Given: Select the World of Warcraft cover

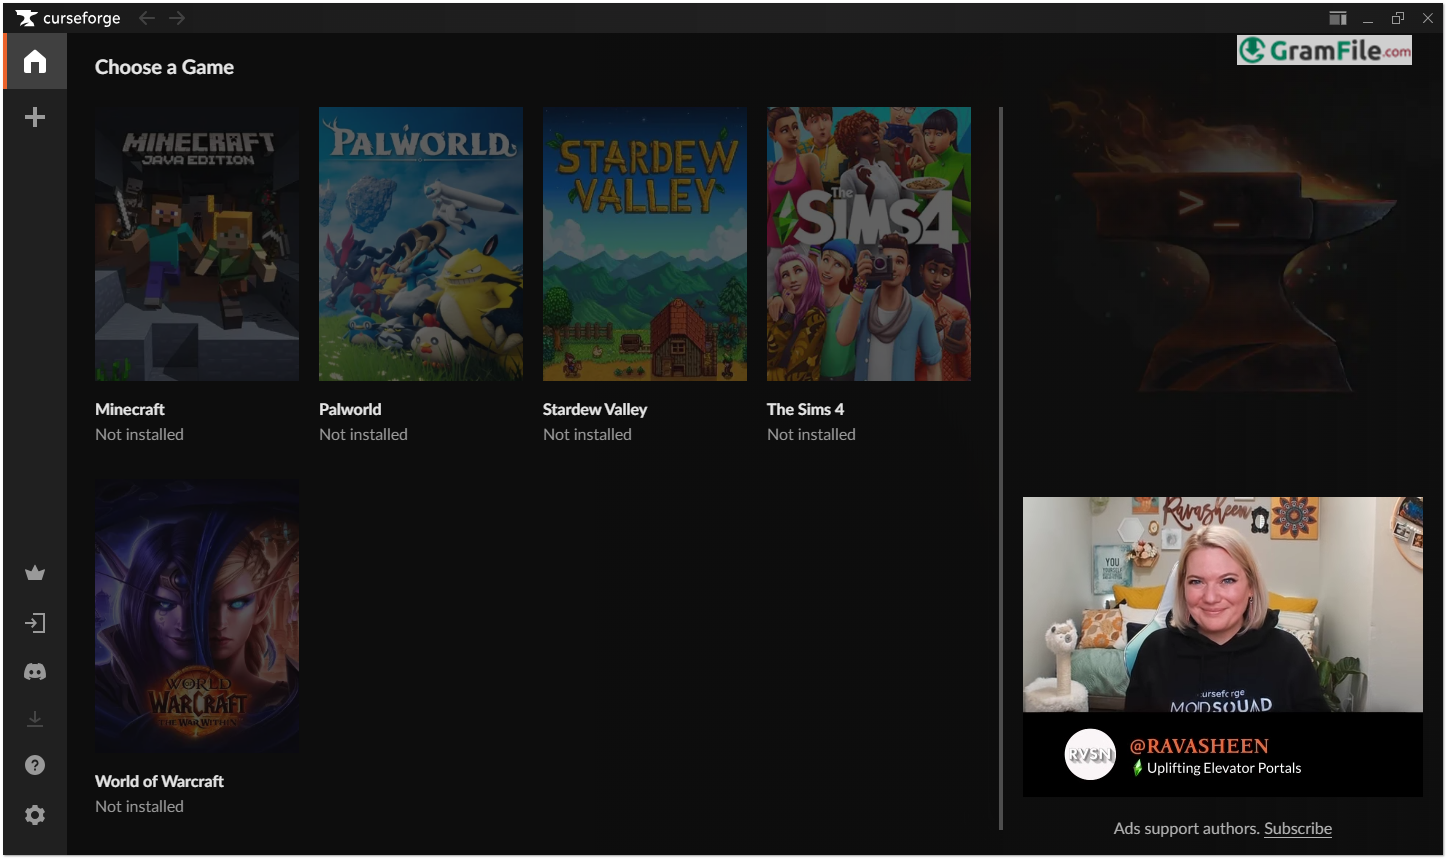Looking at the screenshot, I should [x=197, y=616].
